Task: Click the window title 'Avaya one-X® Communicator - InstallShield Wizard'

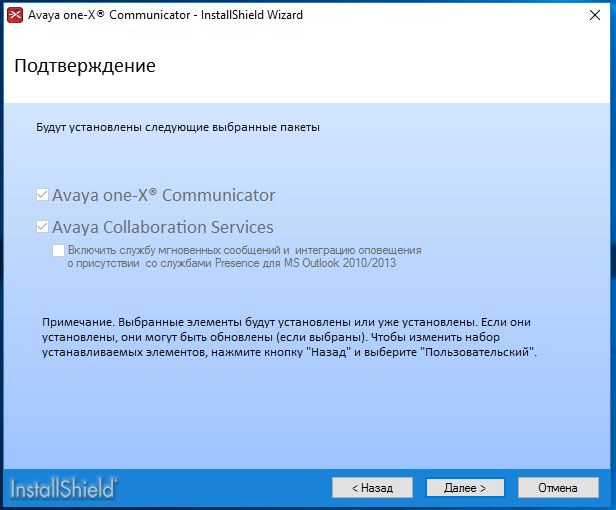Action: pyautogui.click(x=165, y=15)
